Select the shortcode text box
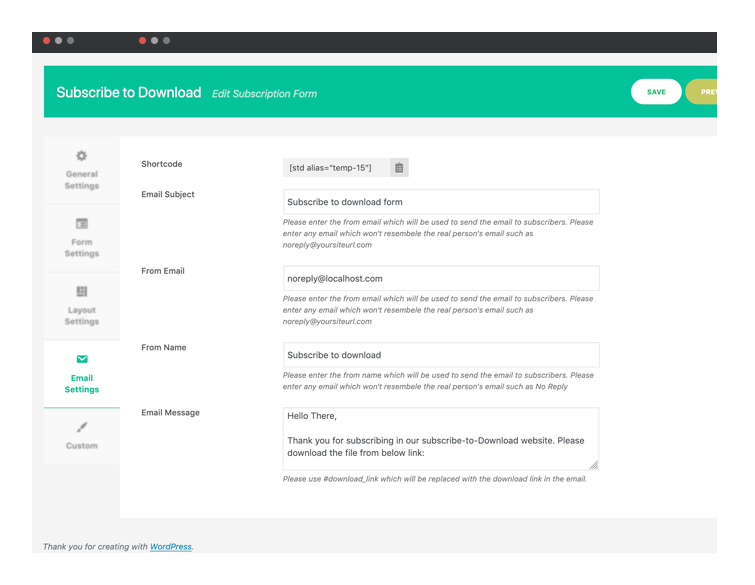This screenshot has width=755, height=585. [335, 168]
